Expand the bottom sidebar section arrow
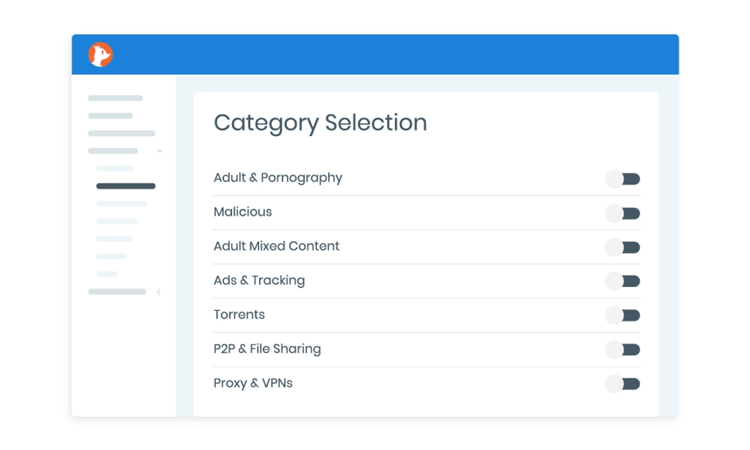Image resolution: width=750 pixels, height=450 pixels. [x=158, y=292]
